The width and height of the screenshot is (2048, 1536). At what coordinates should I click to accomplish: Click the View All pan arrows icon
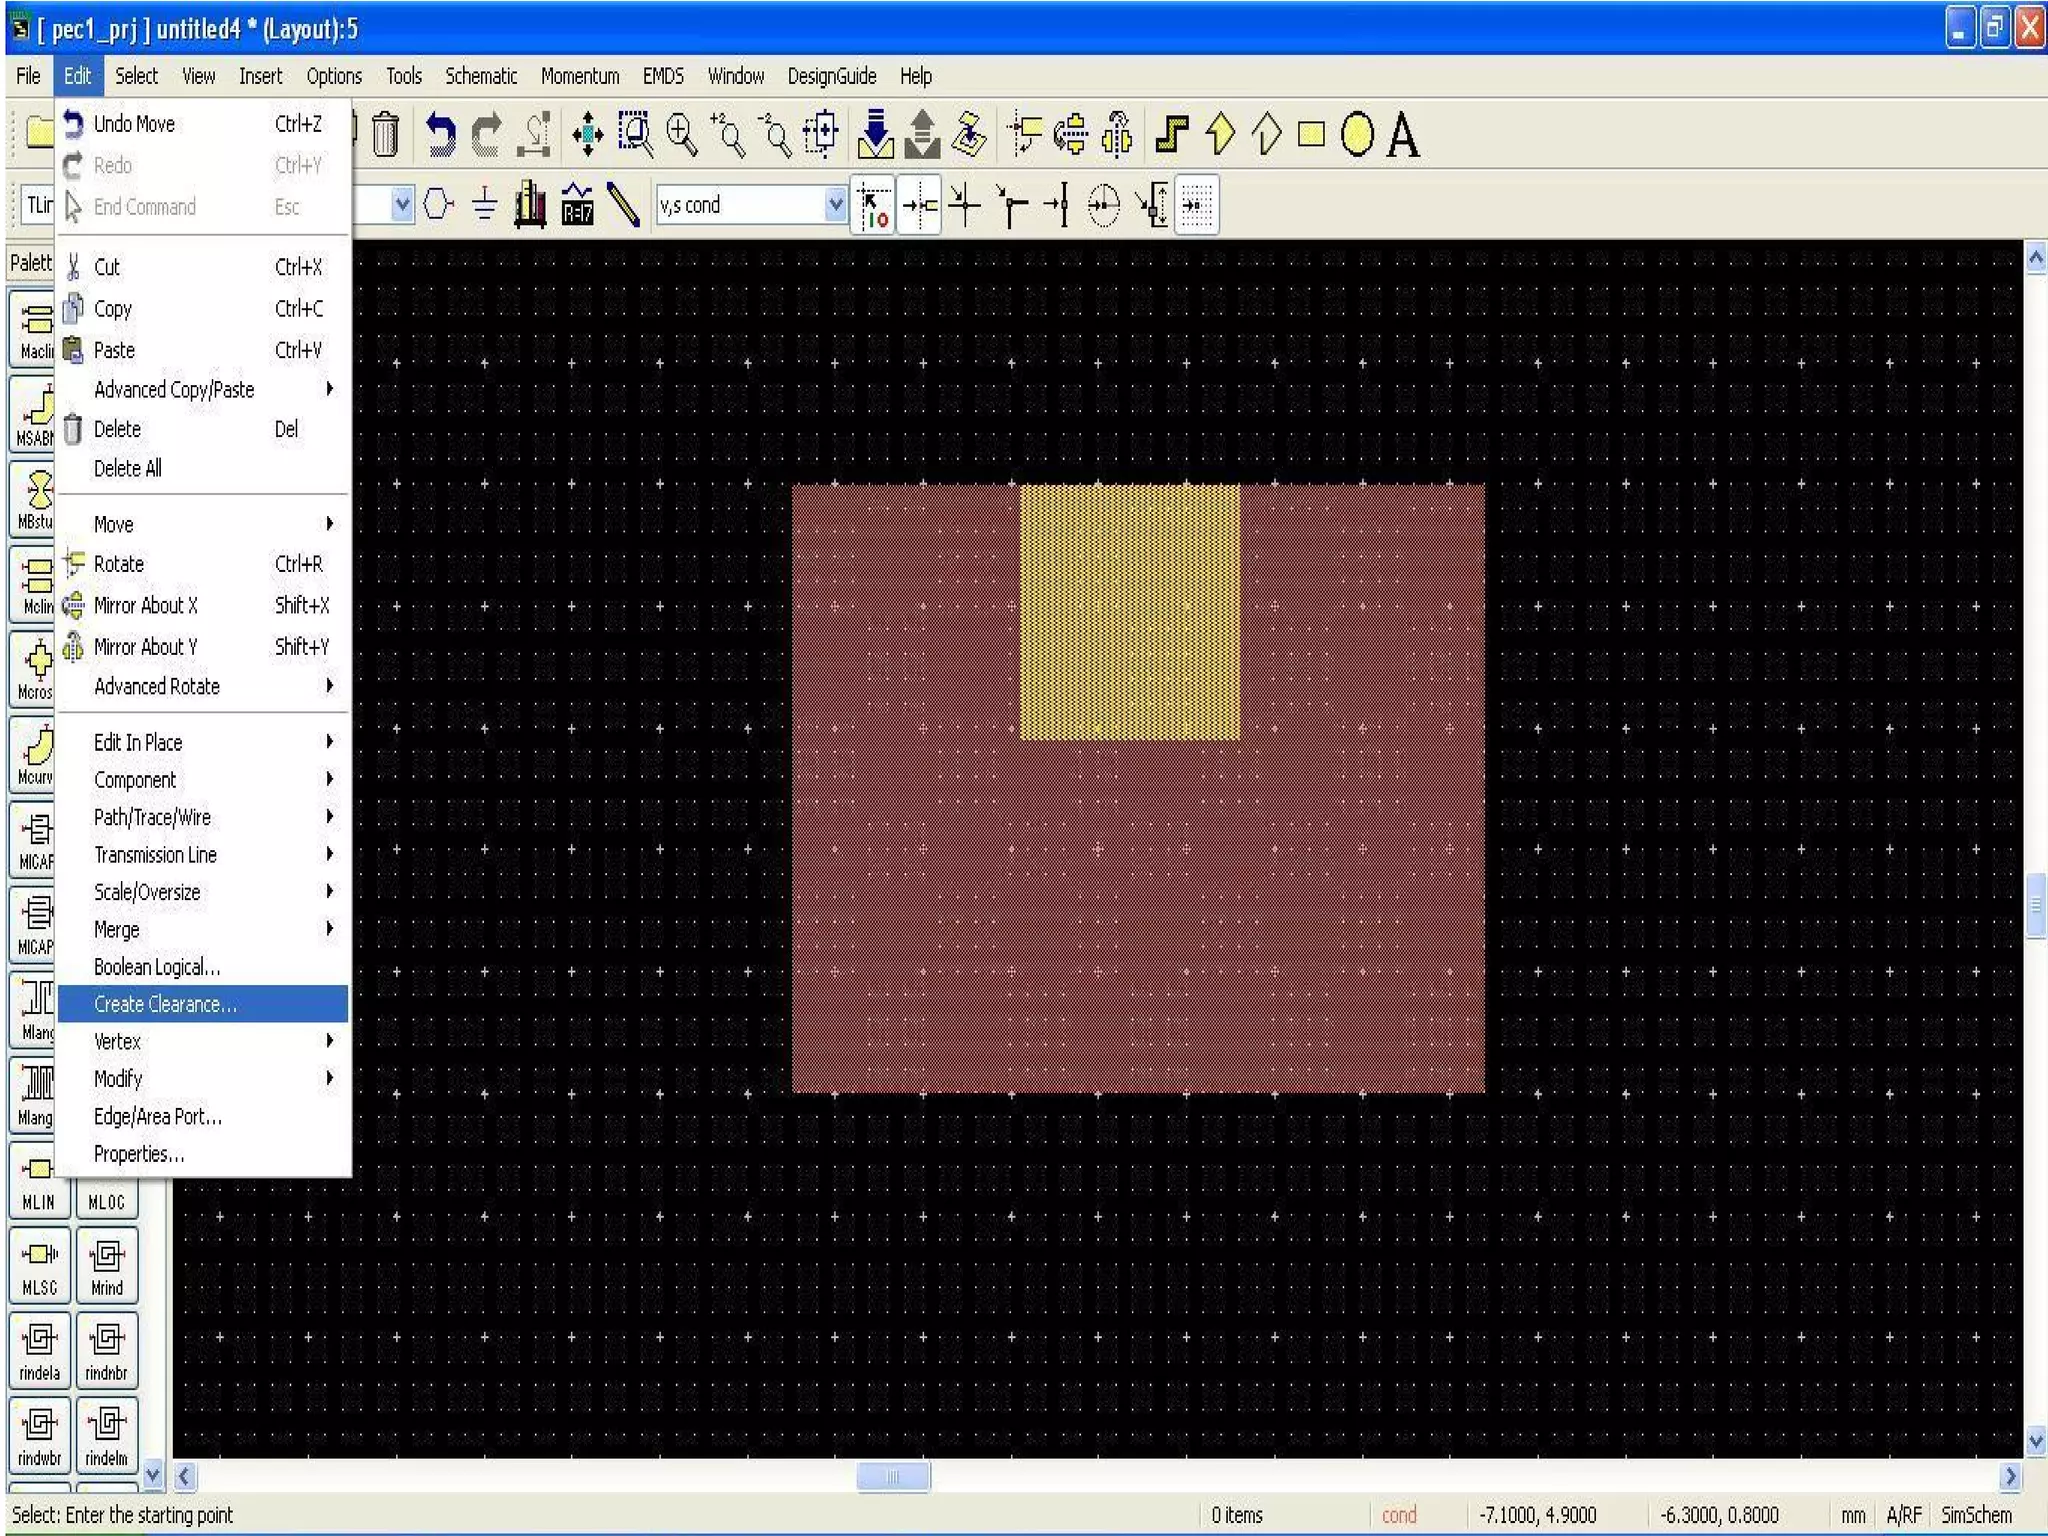(587, 135)
